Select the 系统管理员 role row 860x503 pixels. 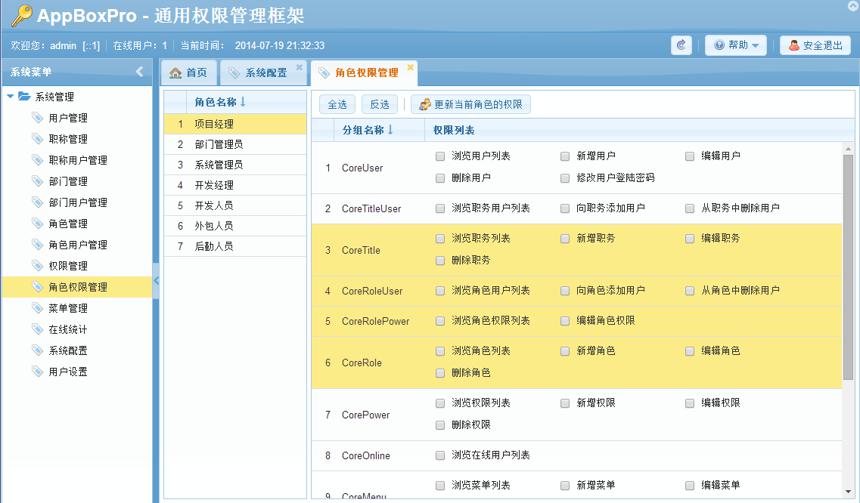(x=235, y=165)
